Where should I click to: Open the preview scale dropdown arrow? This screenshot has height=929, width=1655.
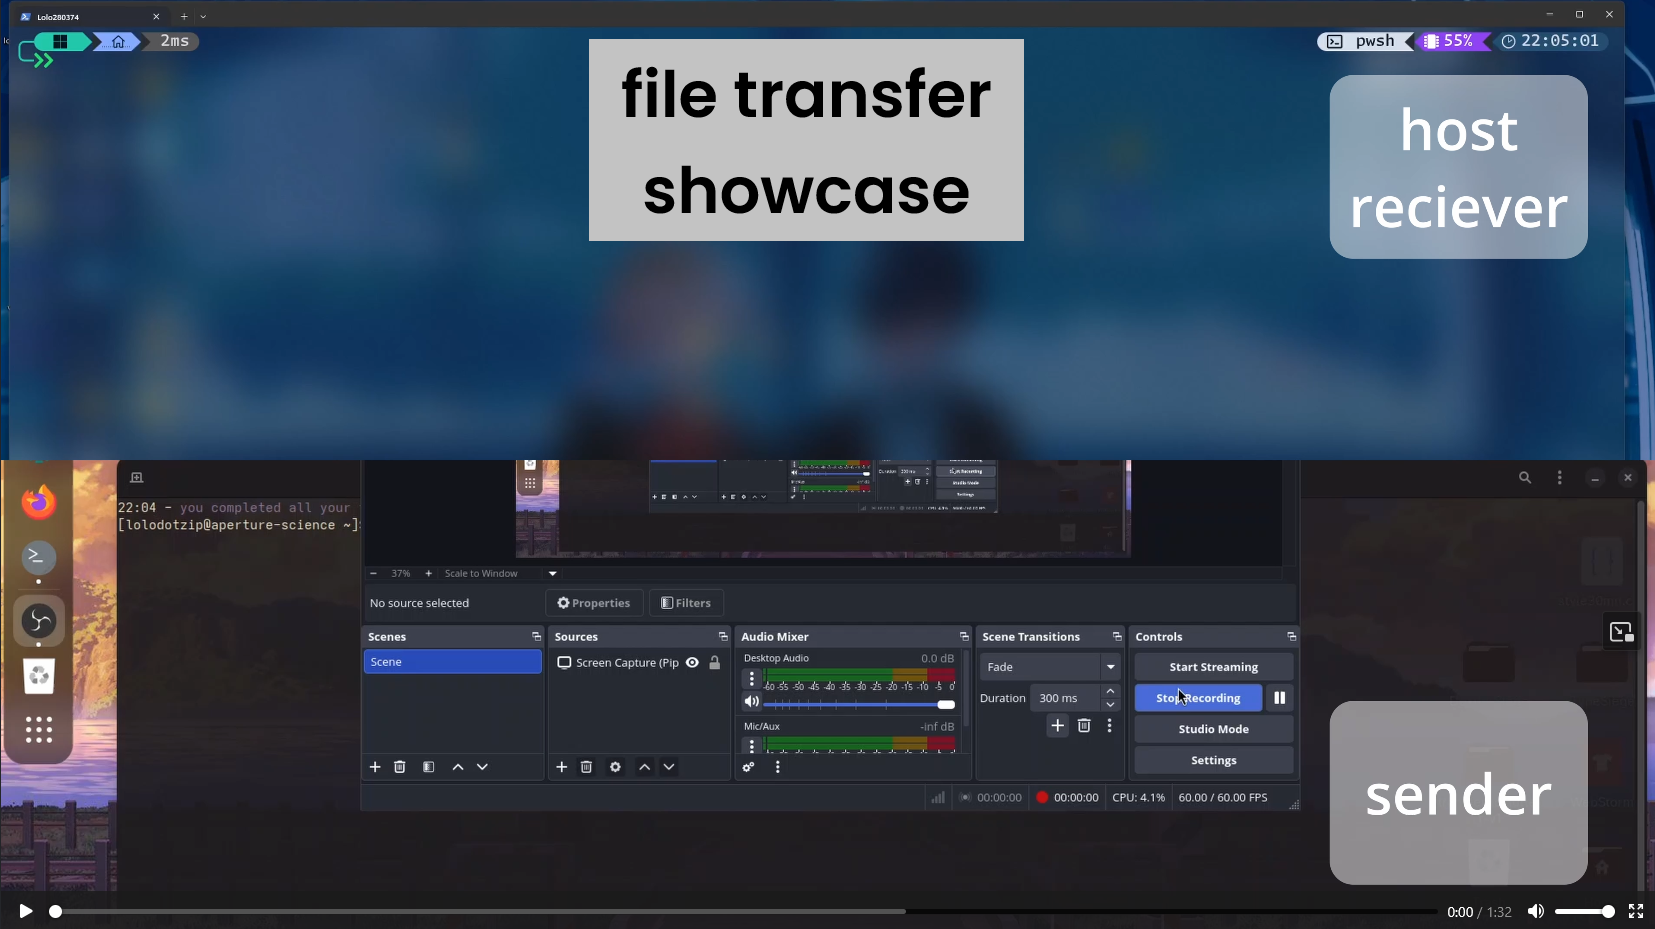pos(552,574)
